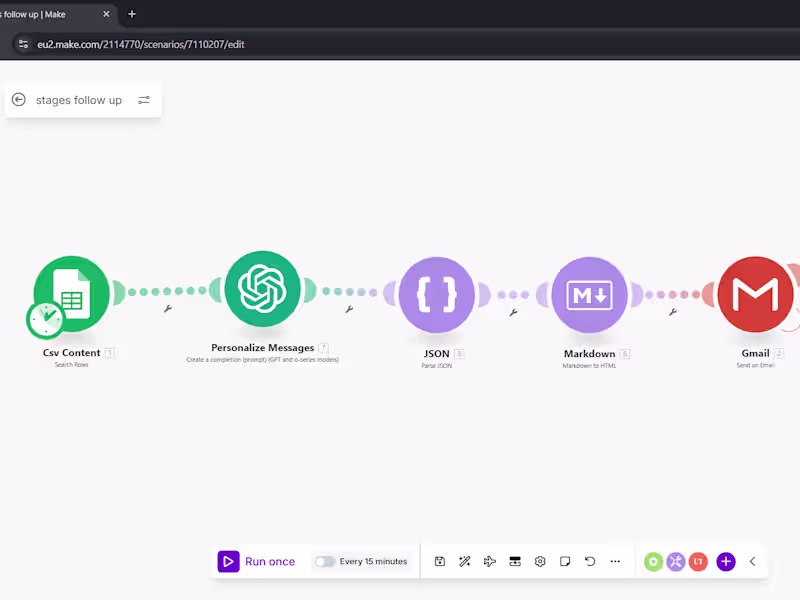Open the Gmail Send an Email module
This screenshot has width=800, height=600.
[756, 294]
